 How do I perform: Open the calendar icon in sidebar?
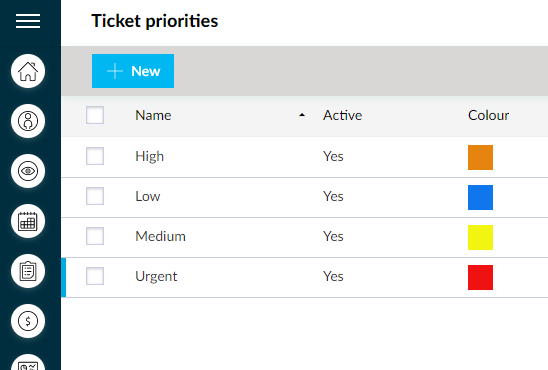pyautogui.click(x=28, y=221)
